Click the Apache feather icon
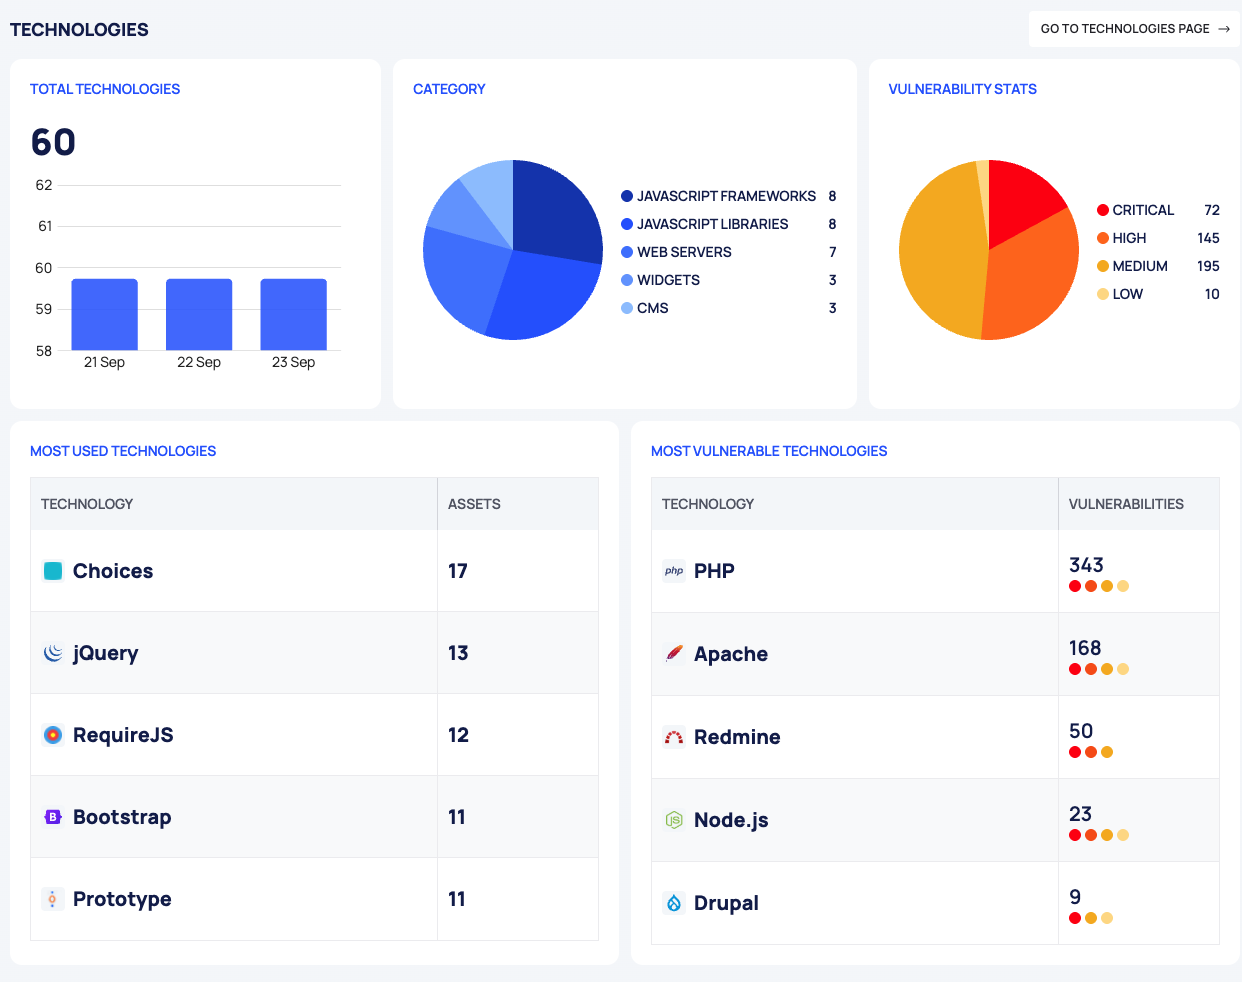Viewport: 1242px width, 982px height. pos(674,654)
